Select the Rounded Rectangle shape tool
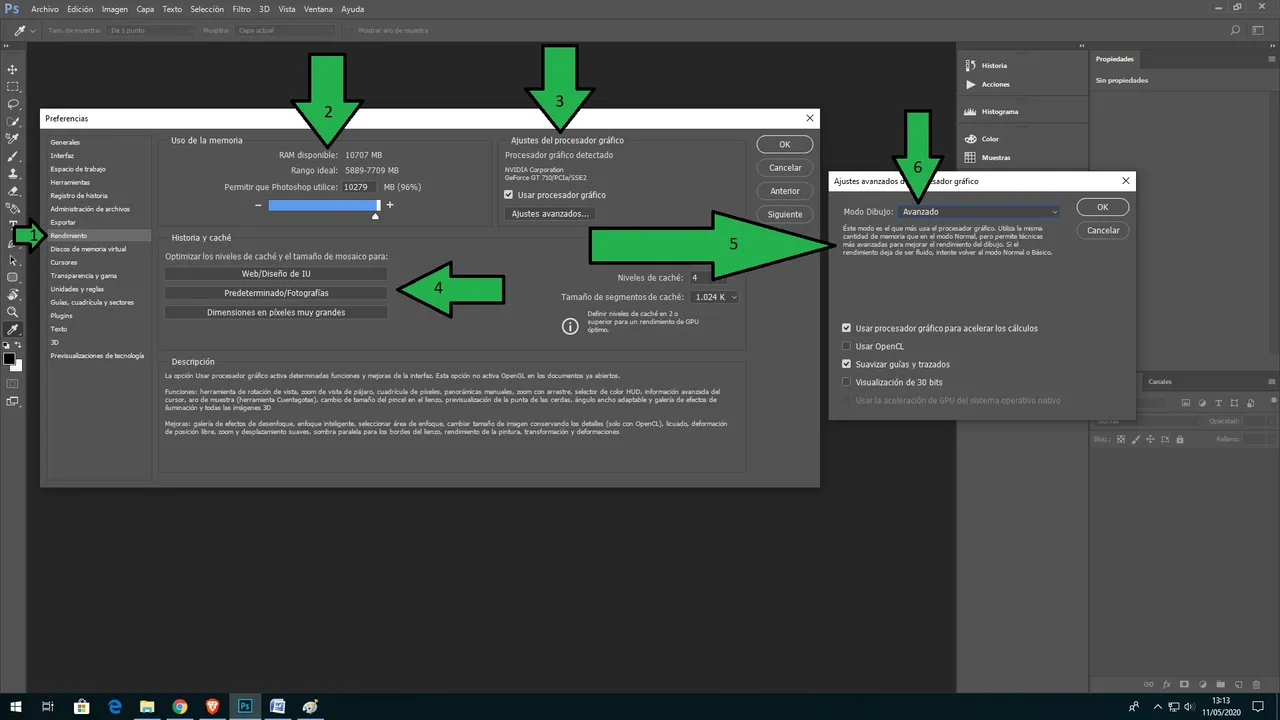This screenshot has width=1280, height=720. (x=13, y=277)
